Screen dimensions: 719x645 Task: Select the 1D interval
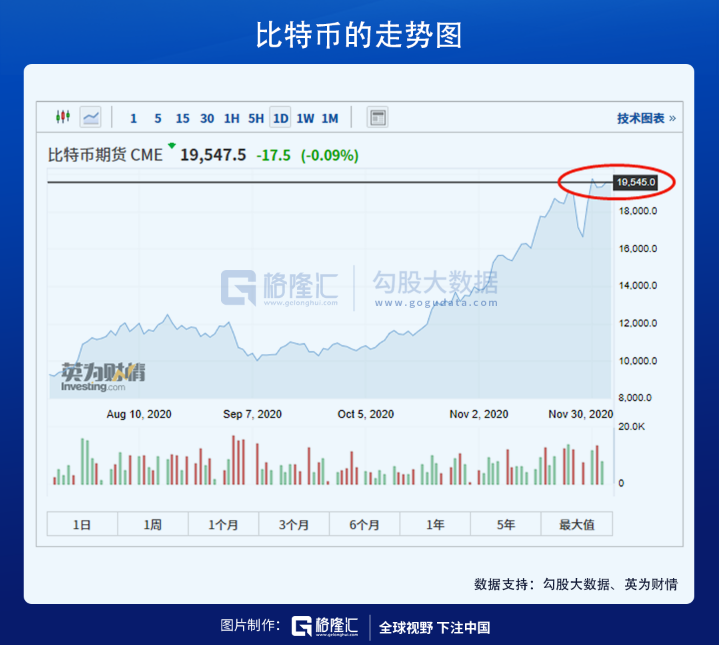tap(280, 118)
